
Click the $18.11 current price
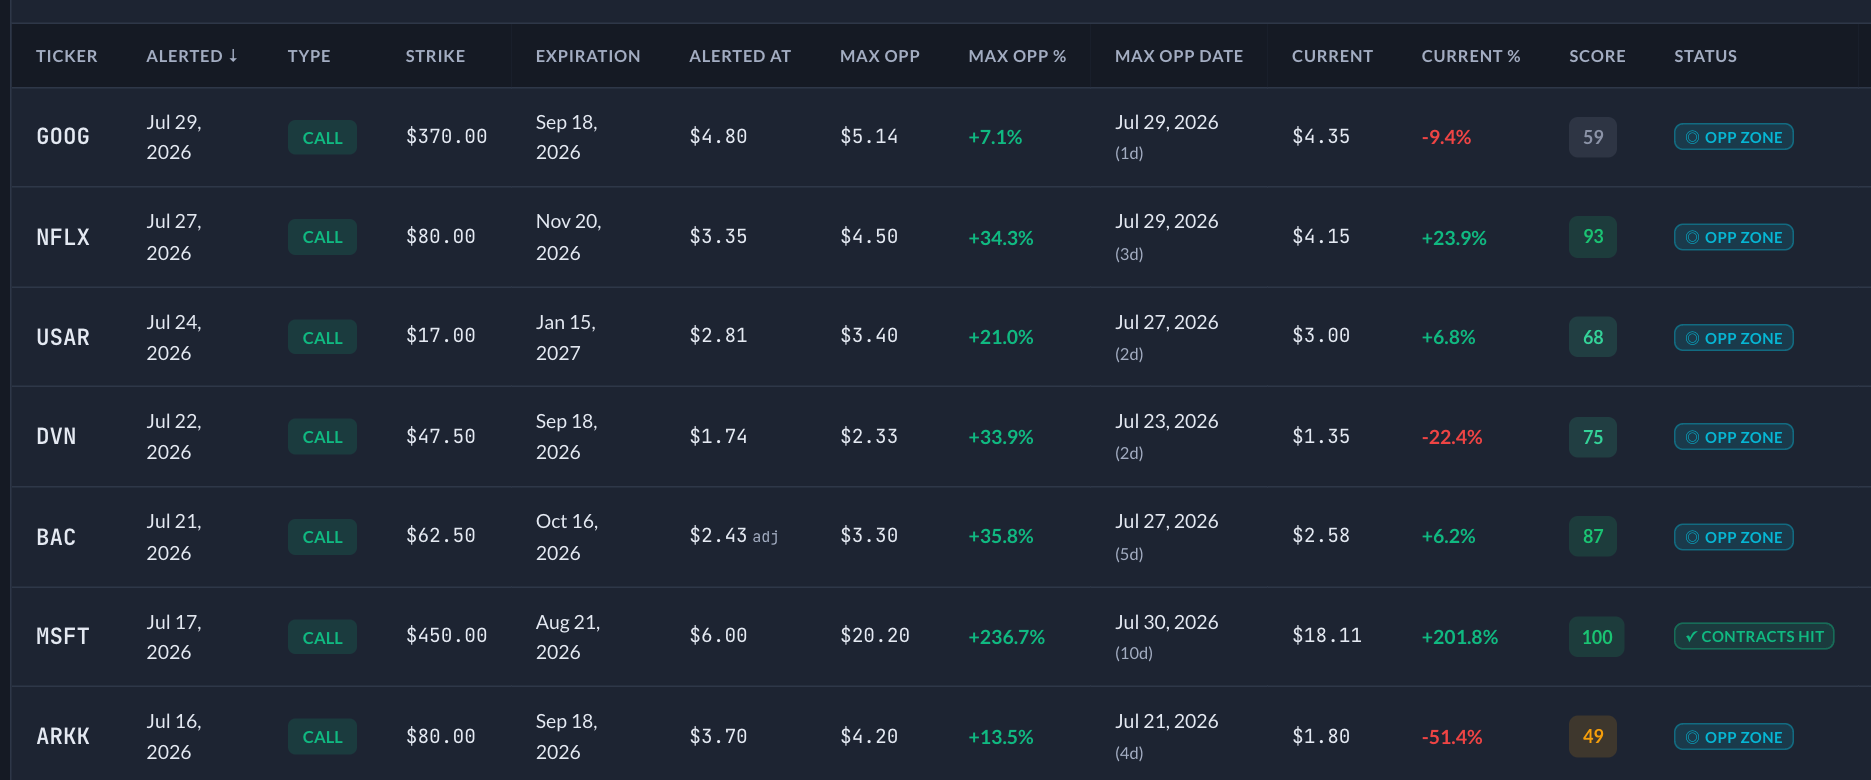1327,636
